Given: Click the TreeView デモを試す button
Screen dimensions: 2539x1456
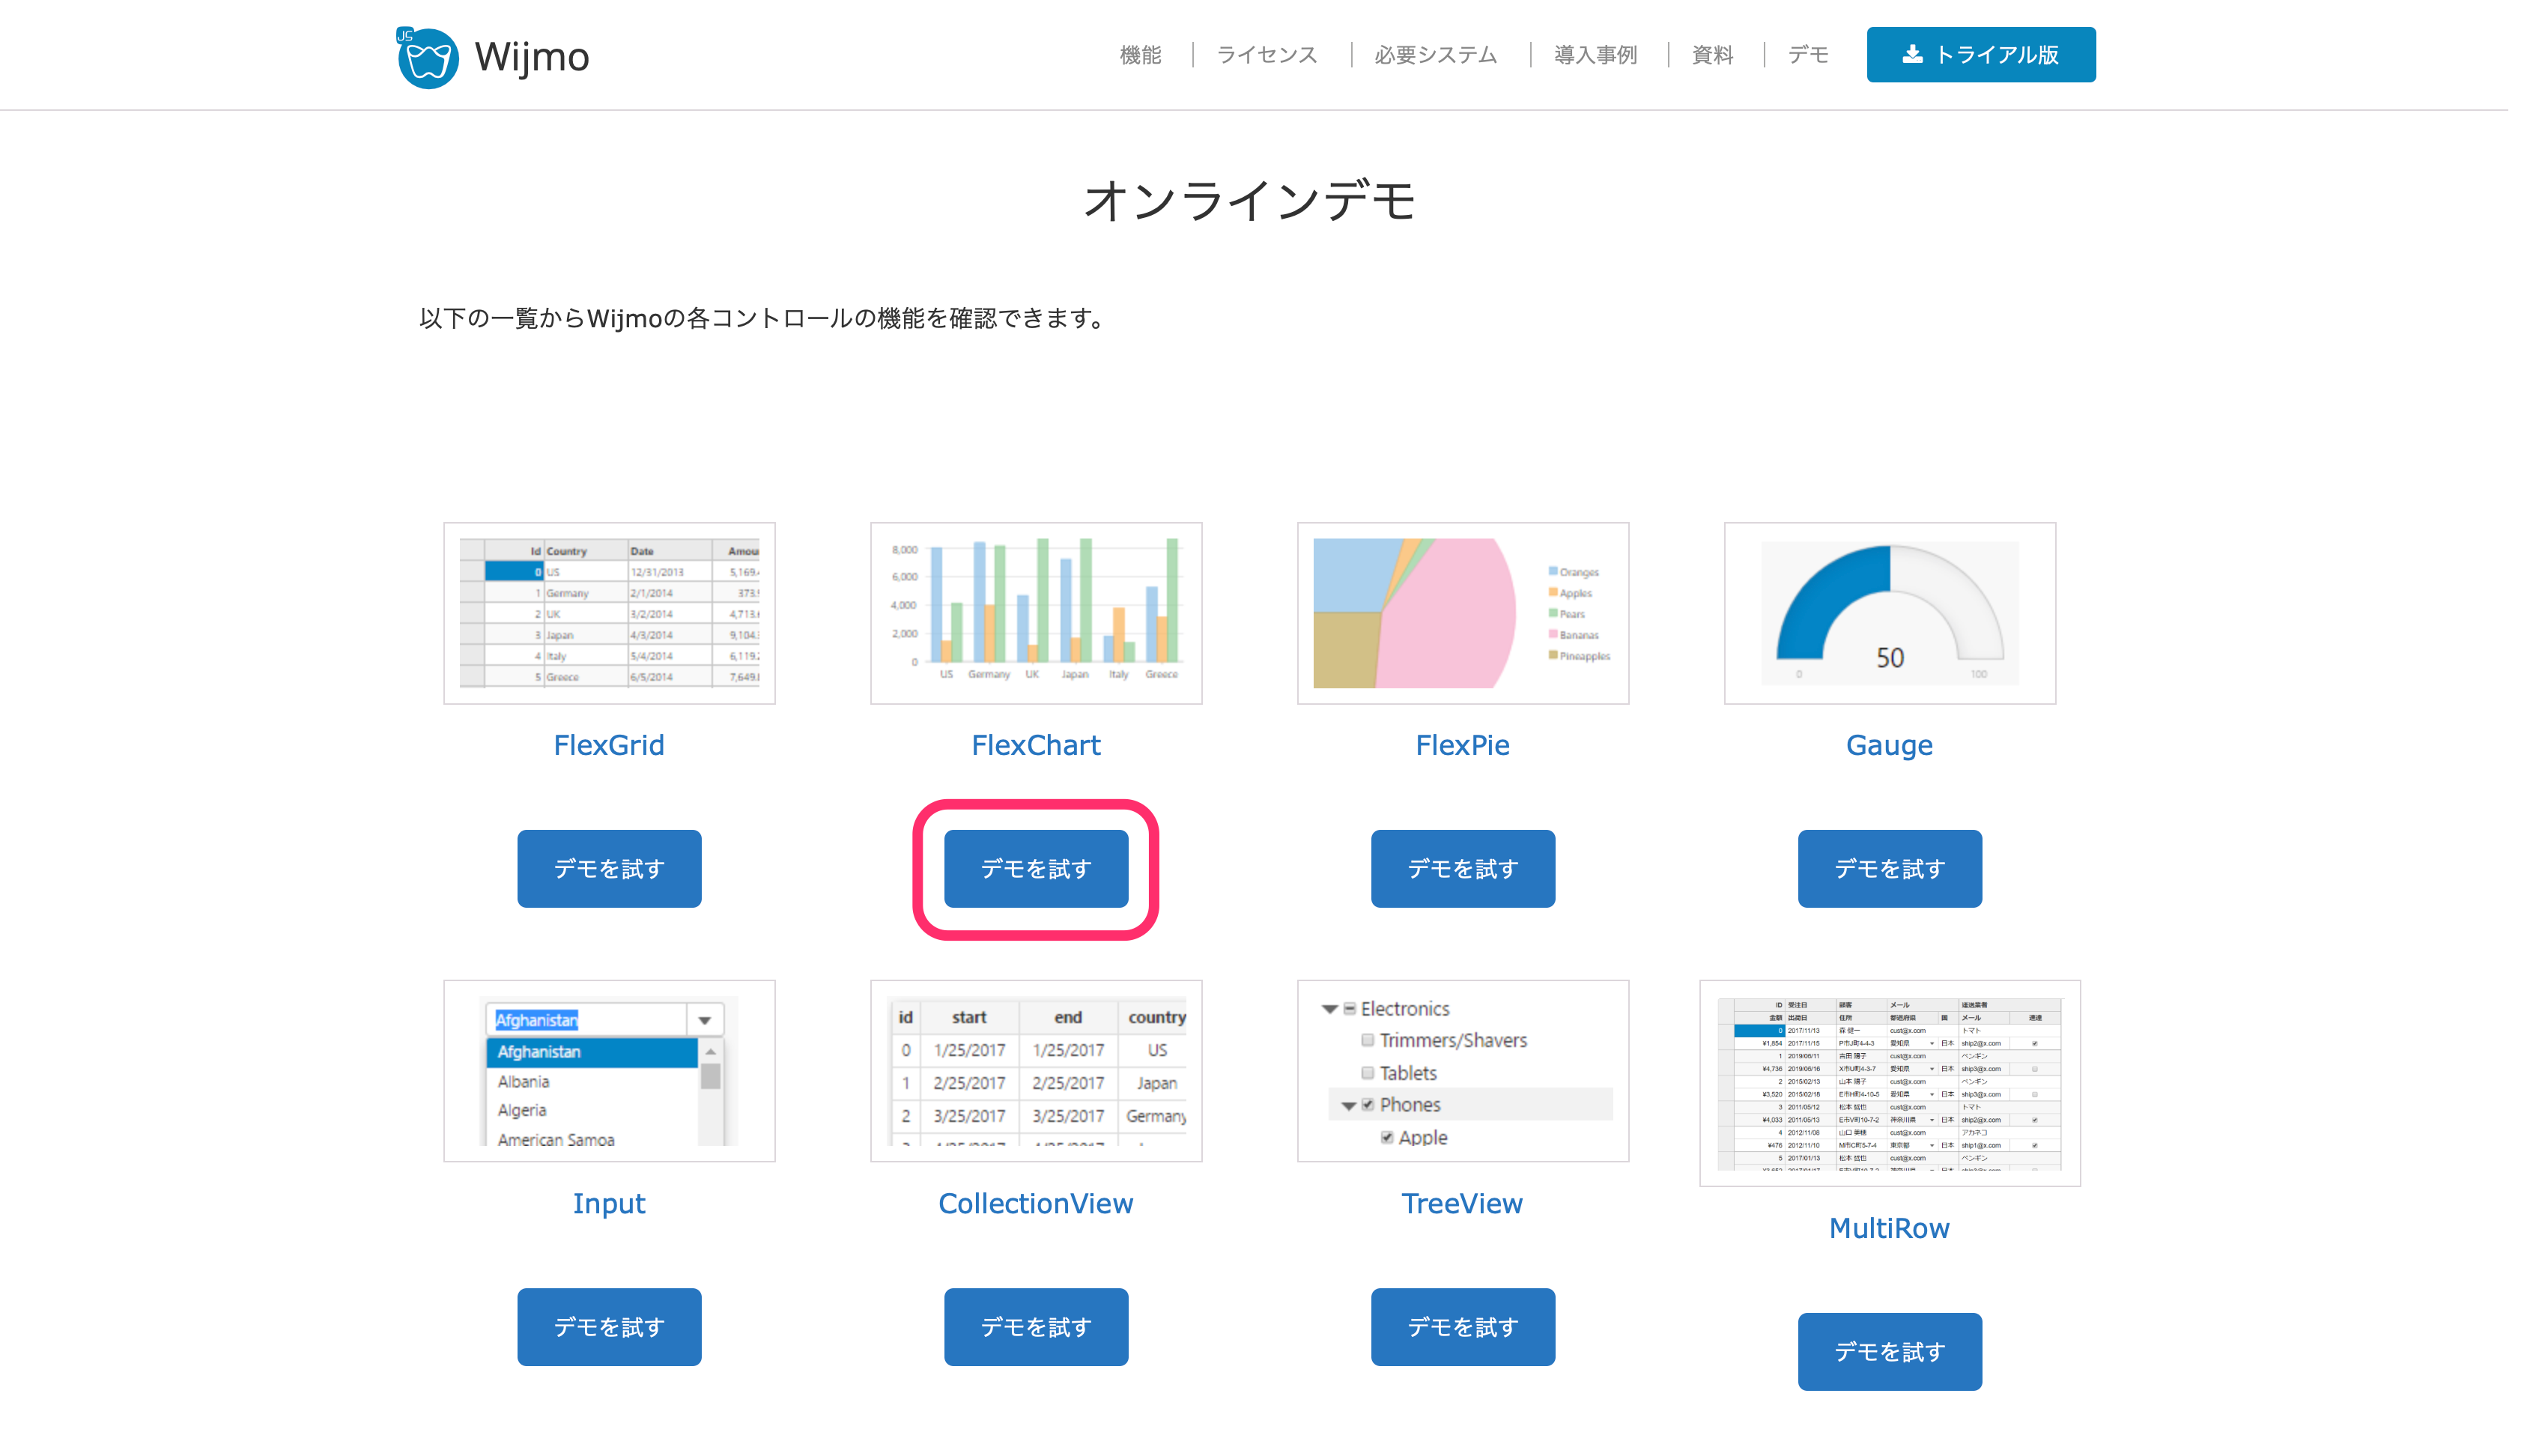Looking at the screenshot, I should click(1462, 1327).
